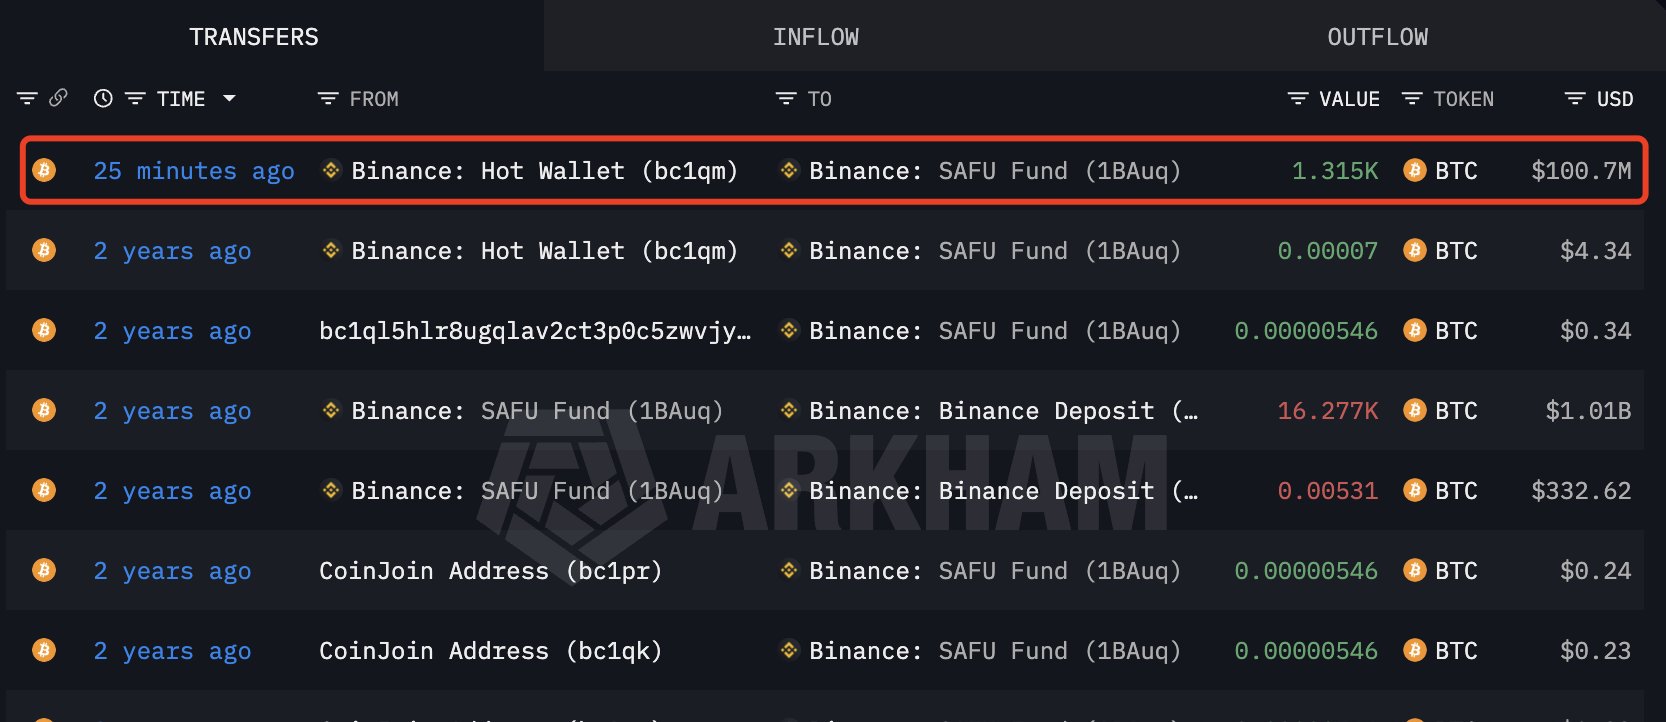
Task: Click the CoinJoin Address (bc1pr) link
Action: 490,570
